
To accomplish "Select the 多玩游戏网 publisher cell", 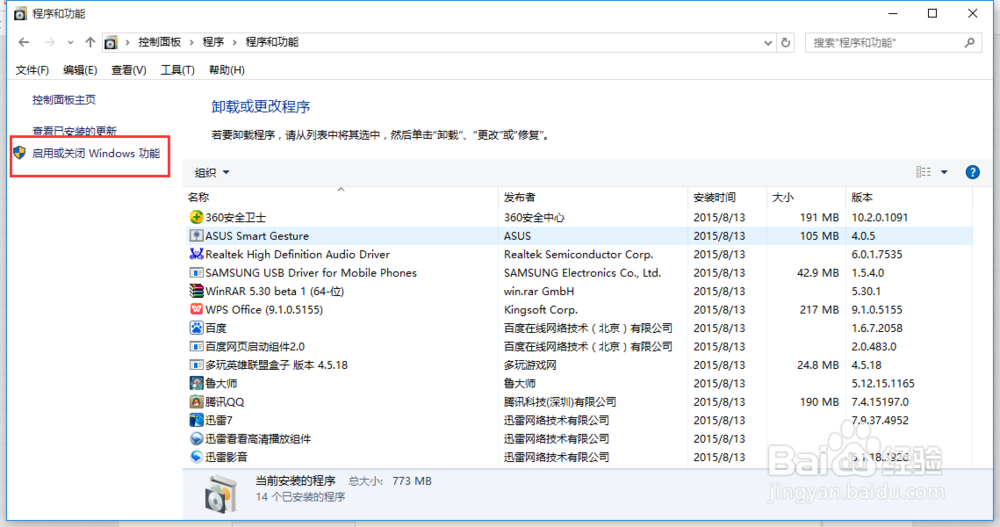I will (530, 365).
